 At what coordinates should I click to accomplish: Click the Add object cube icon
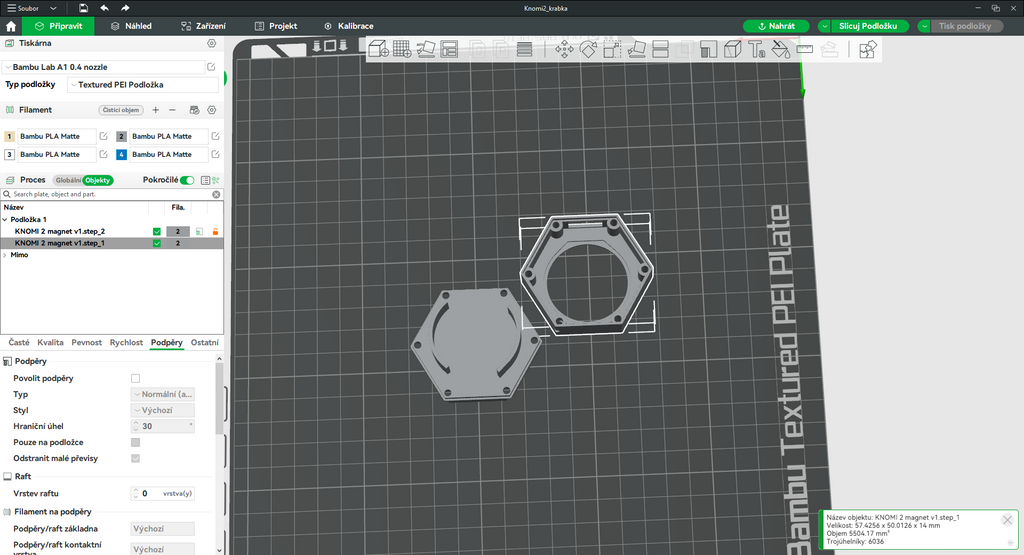tap(379, 49)
